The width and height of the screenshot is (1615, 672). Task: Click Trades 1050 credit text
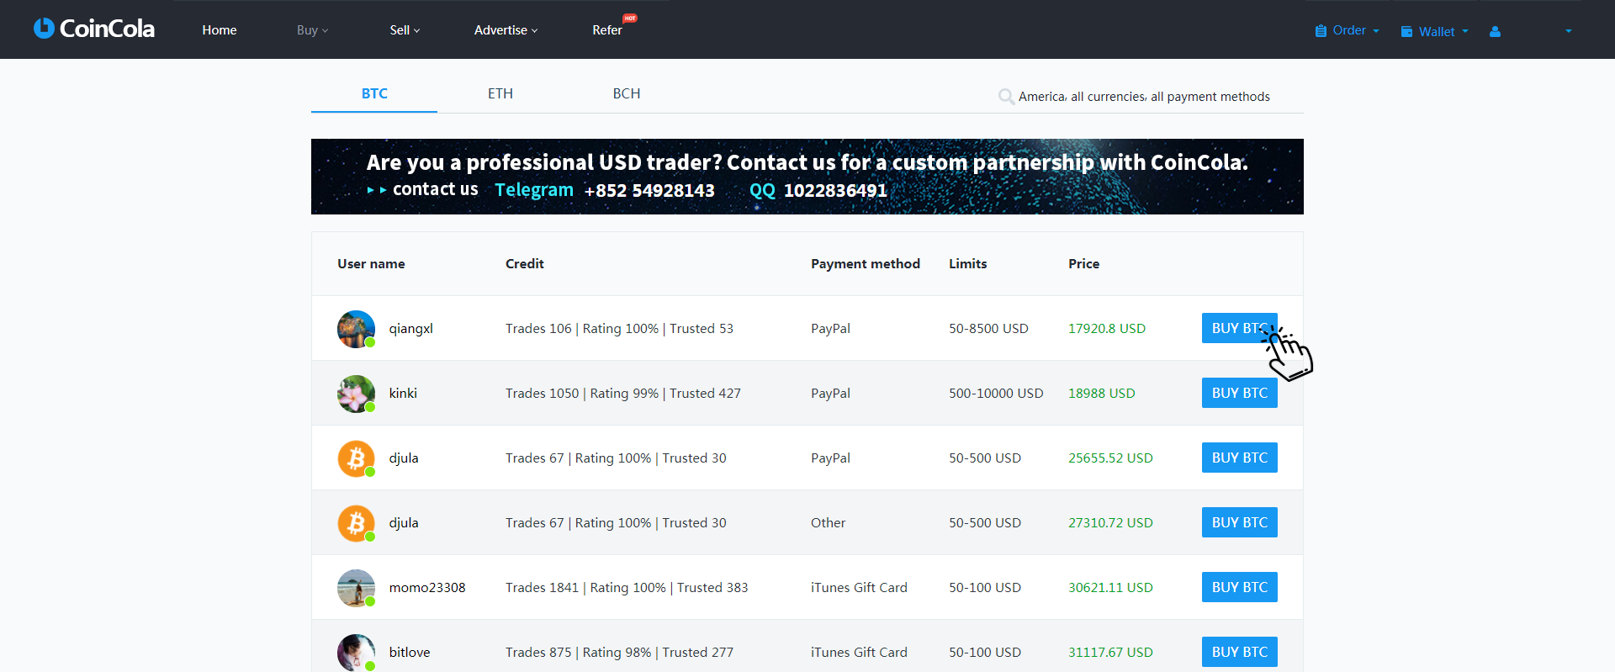[623, 393]
